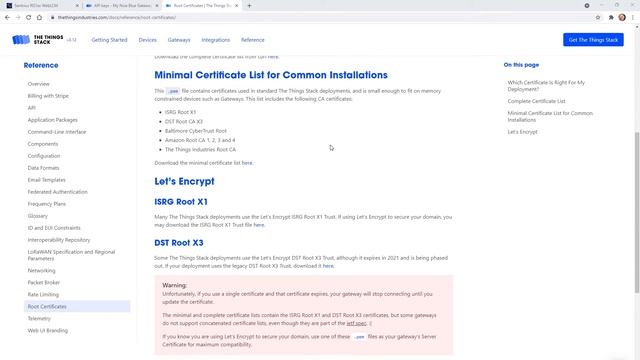Click the browser back arrow

click(x=7, y=18)
